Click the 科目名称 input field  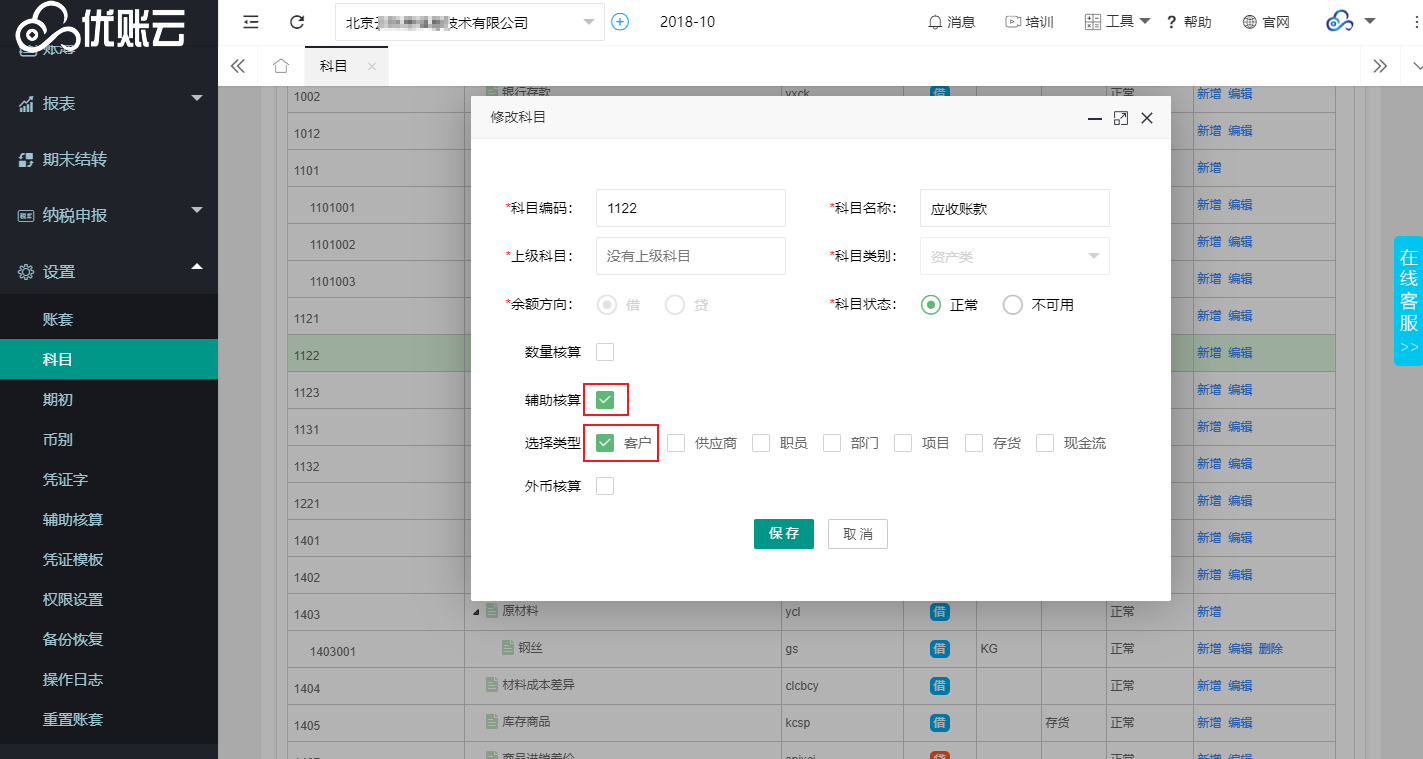(x=1014, y=208)
